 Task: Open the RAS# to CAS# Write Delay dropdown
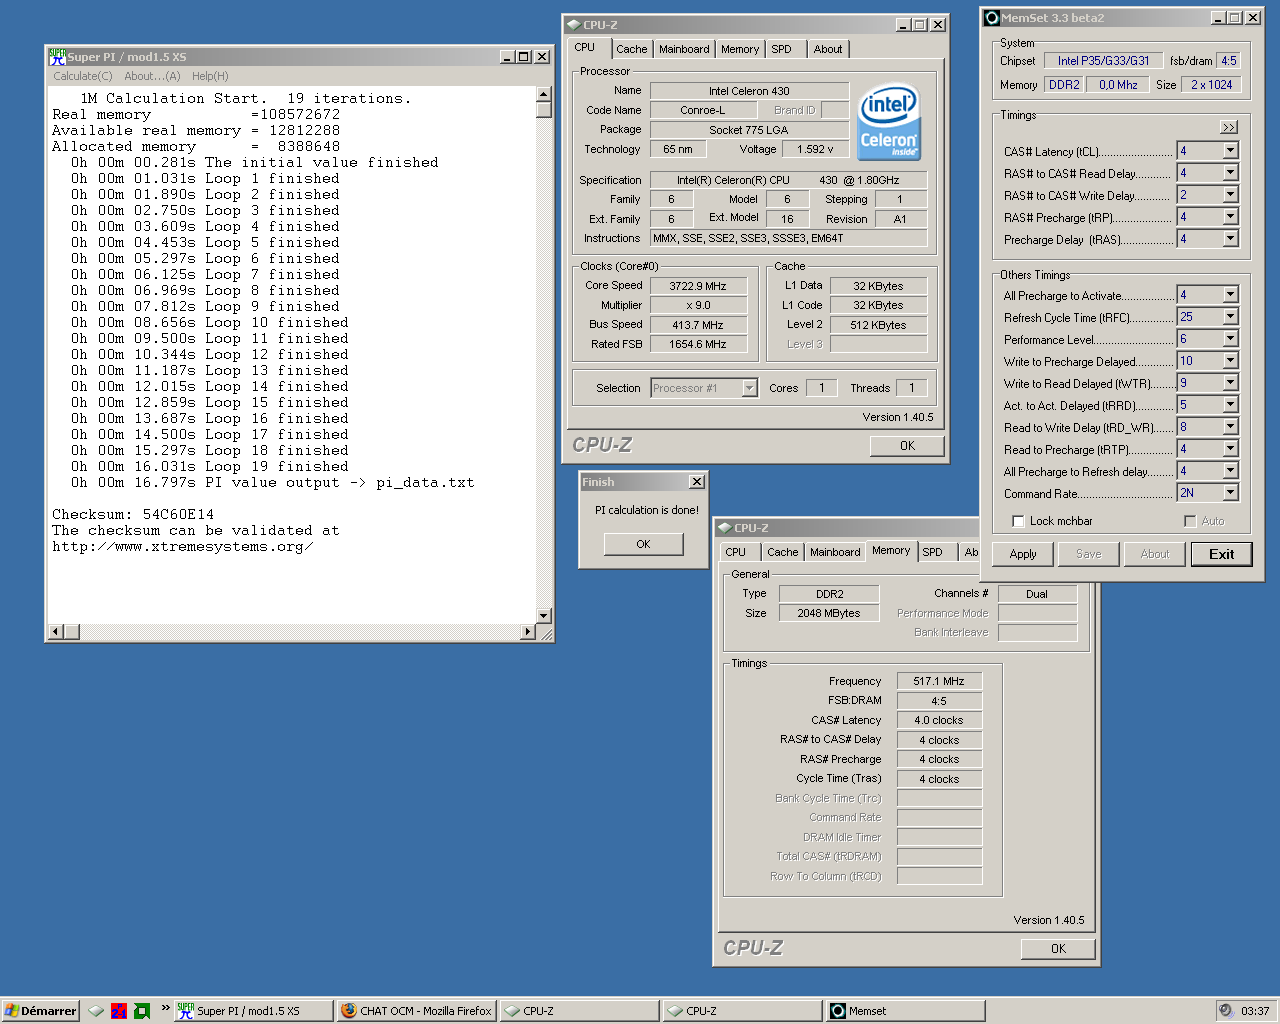pos(1230,195)
